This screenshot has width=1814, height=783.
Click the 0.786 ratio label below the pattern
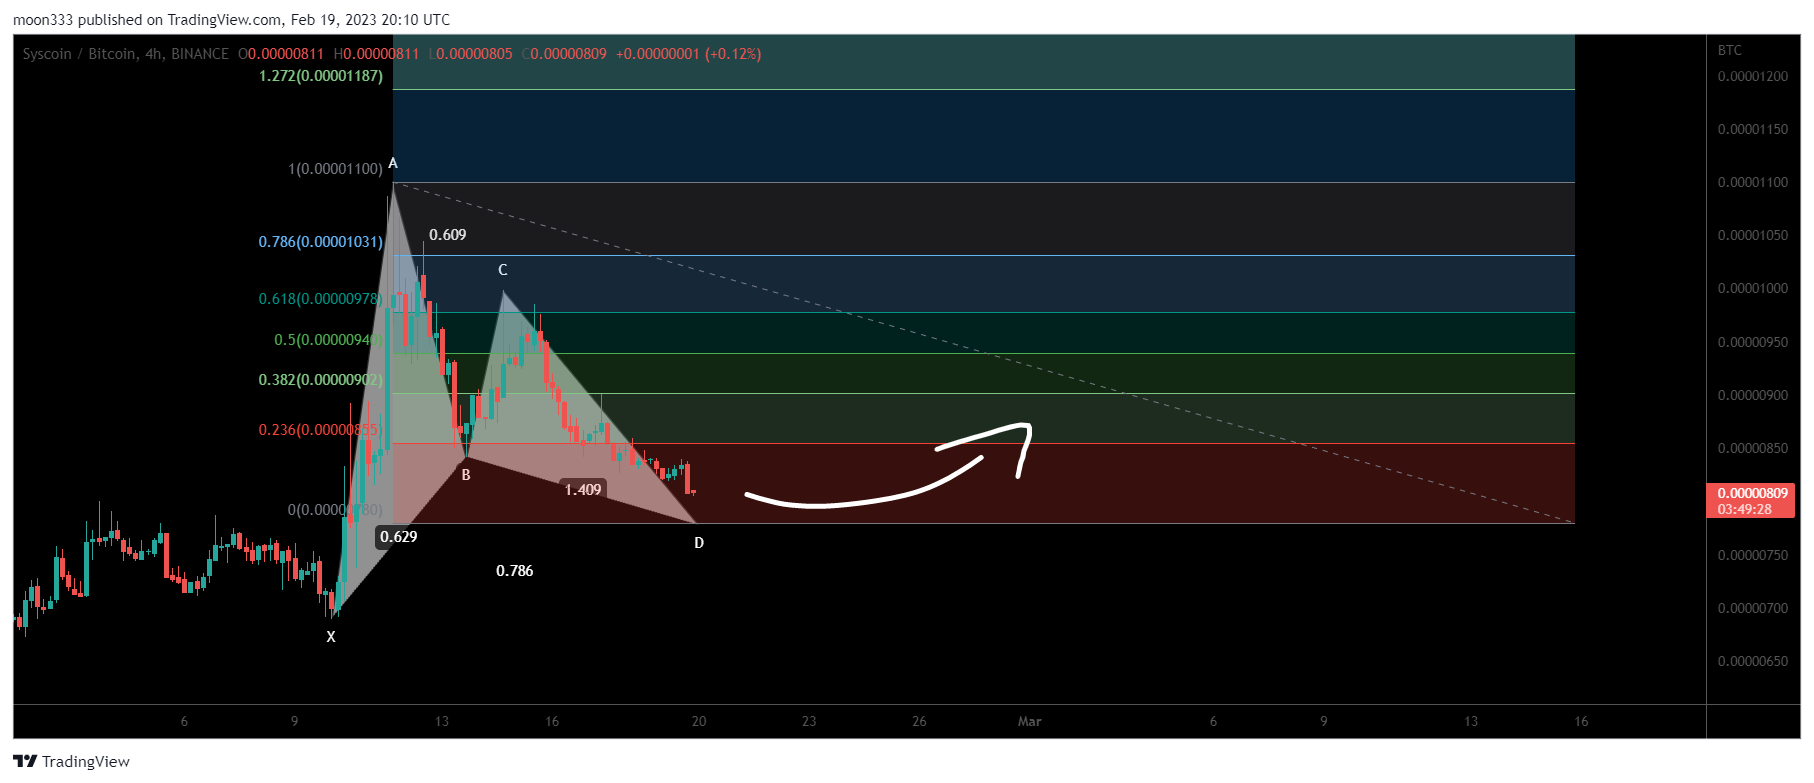515,571
